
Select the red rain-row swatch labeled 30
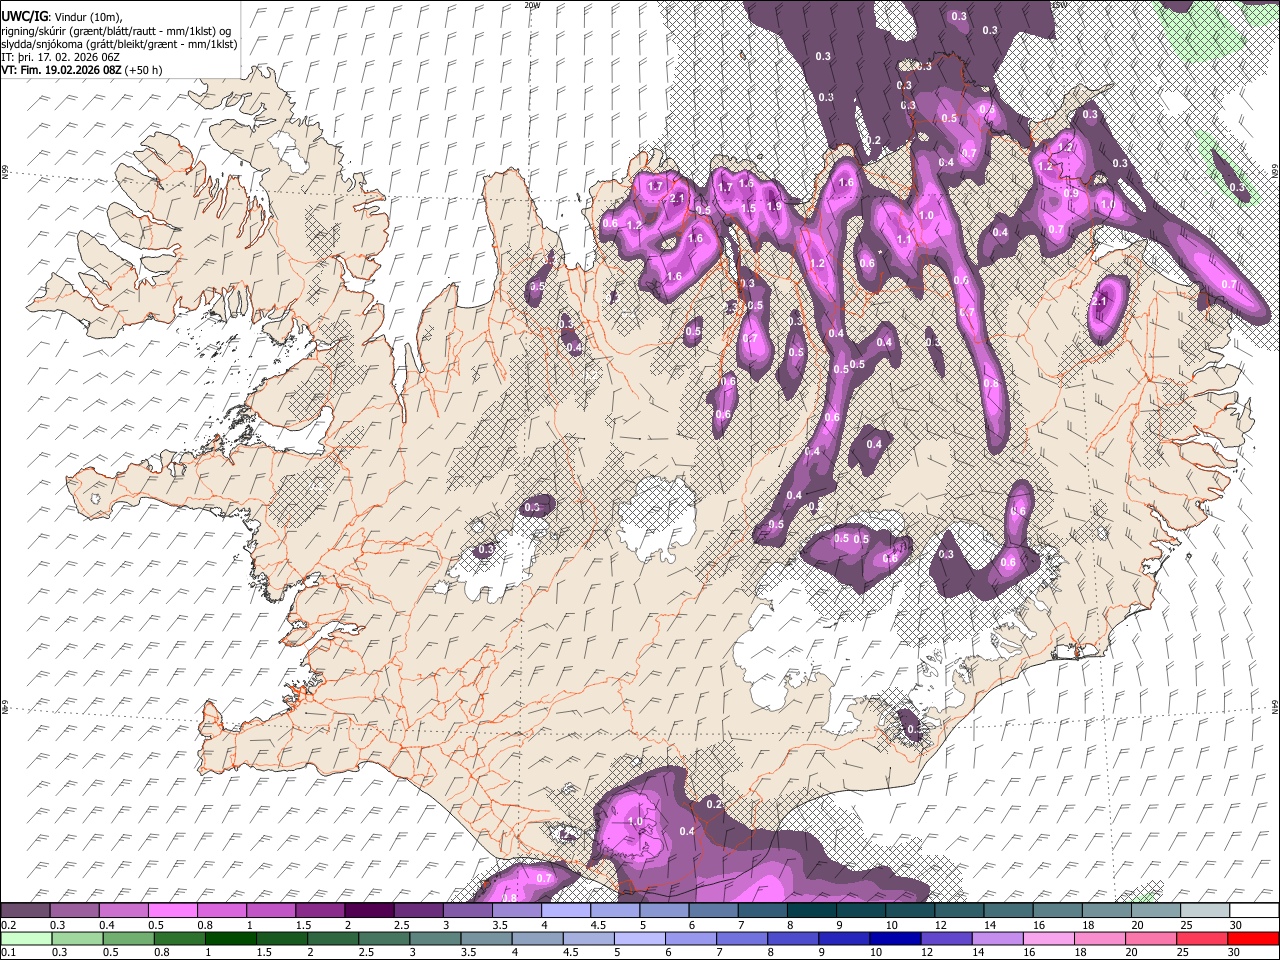(x=1255, y=938)
